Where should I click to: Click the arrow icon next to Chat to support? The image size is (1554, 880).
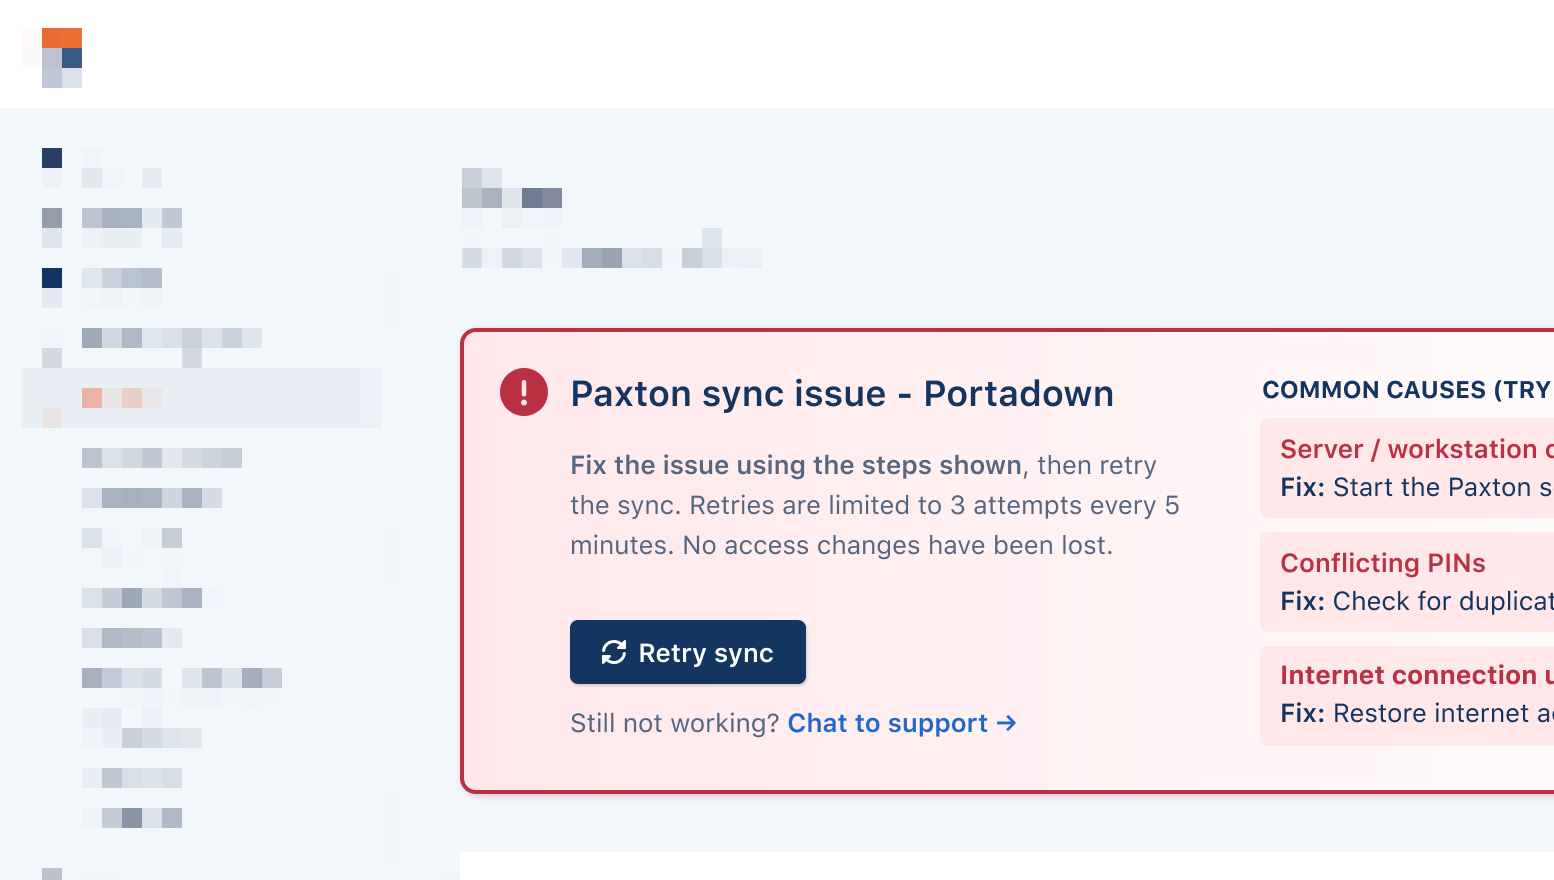click(x=1007, y=723)
